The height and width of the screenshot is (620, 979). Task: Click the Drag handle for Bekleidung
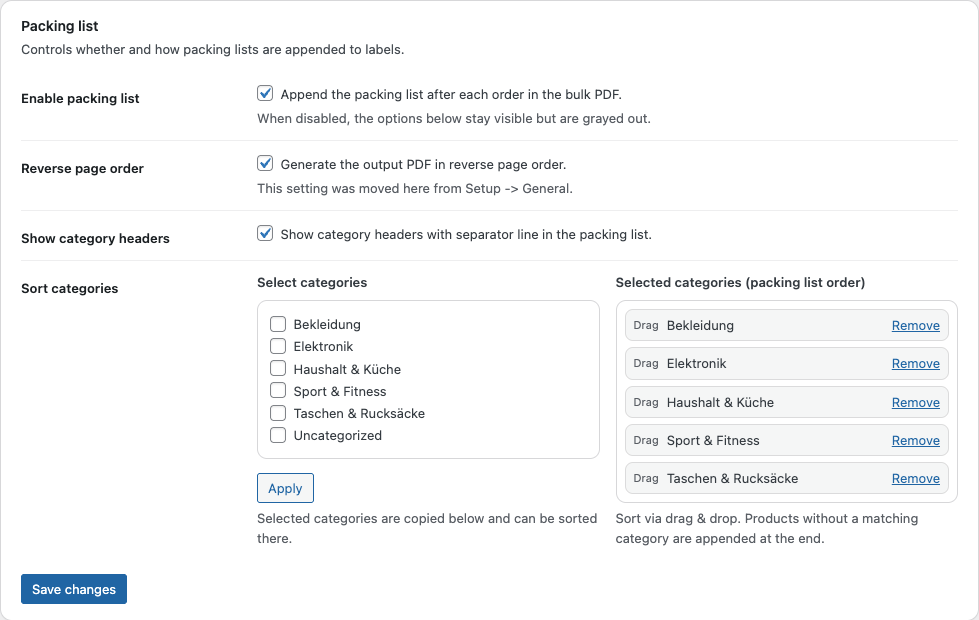646,325
